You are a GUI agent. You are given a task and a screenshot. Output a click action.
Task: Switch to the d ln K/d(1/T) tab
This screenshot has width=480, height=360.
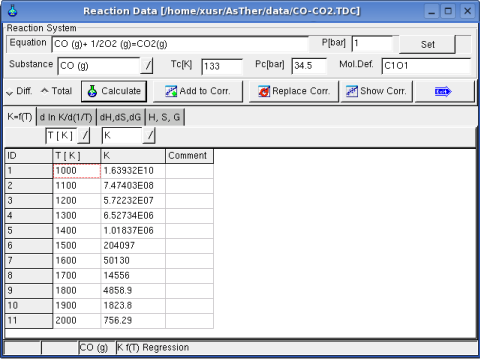[66, 117]
